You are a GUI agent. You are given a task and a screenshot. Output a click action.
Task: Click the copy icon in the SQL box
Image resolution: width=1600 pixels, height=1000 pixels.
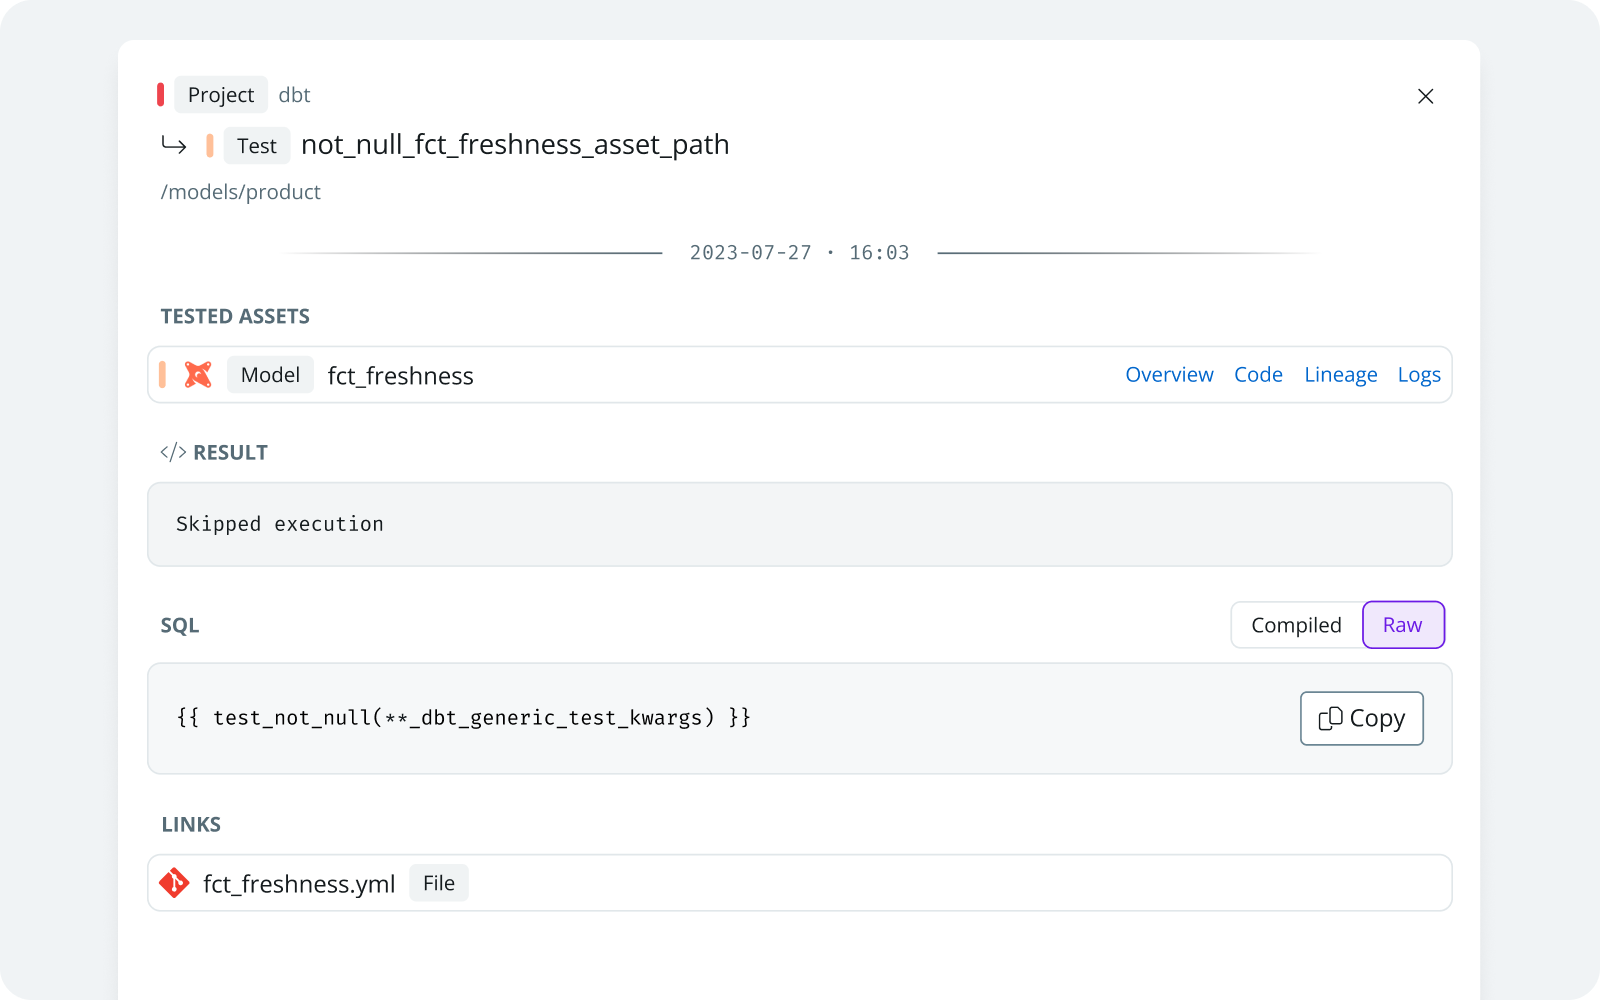click(1330, 719)
